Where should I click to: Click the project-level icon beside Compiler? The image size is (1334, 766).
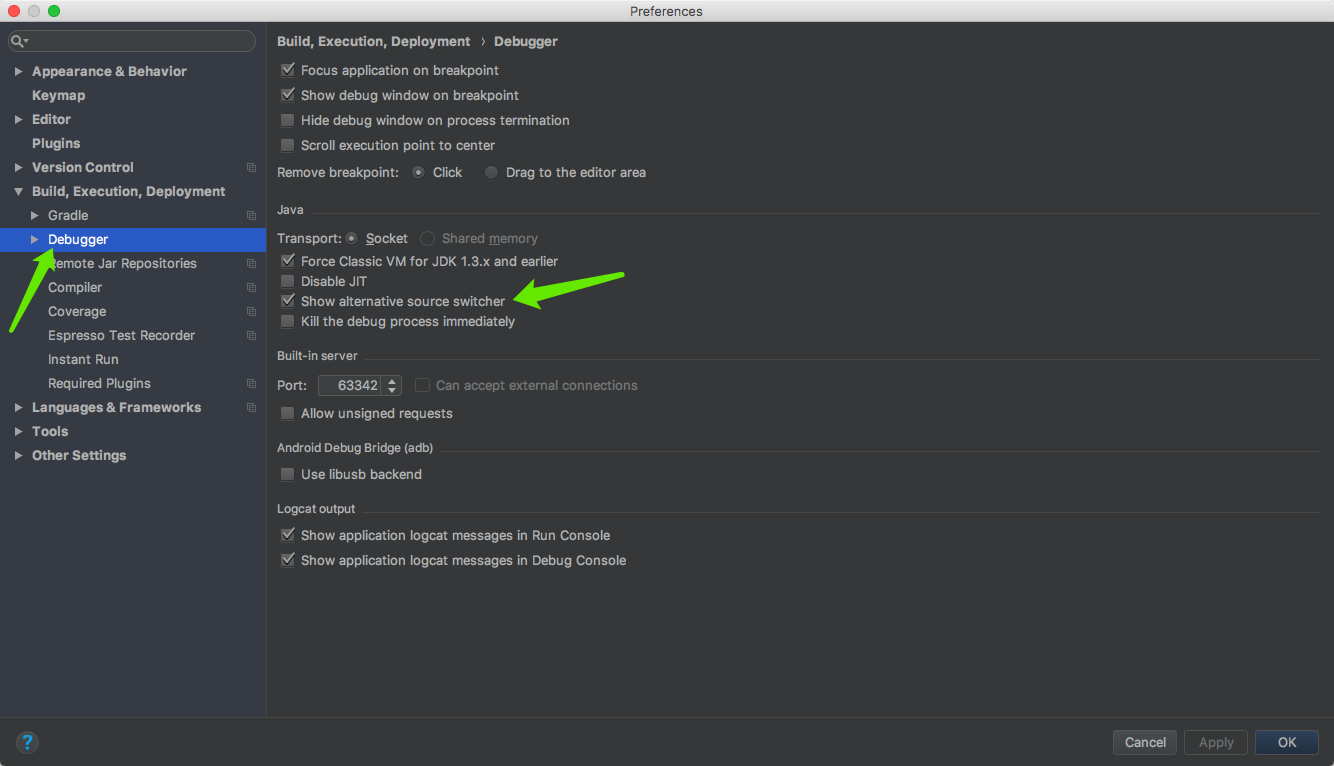251,287
